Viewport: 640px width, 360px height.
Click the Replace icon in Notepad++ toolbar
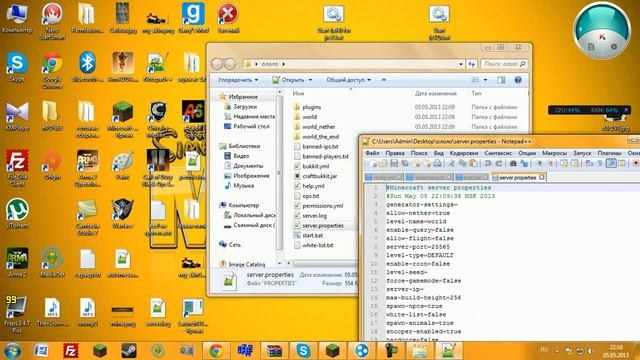point(524,164)
